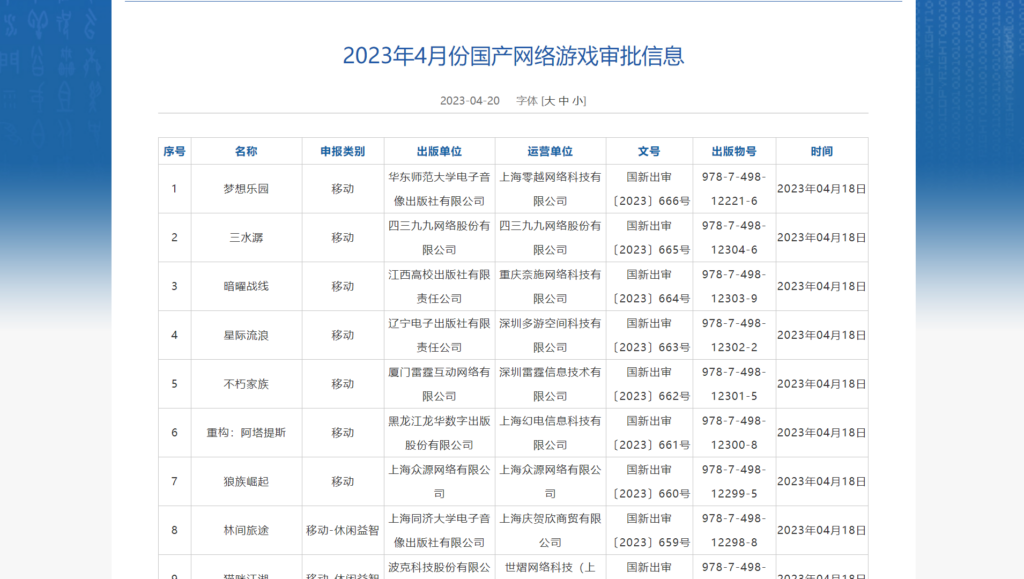Click approval number 国新出审〔2023〕665号
The image size is (1024, 579).
click(x=649, y=238)
